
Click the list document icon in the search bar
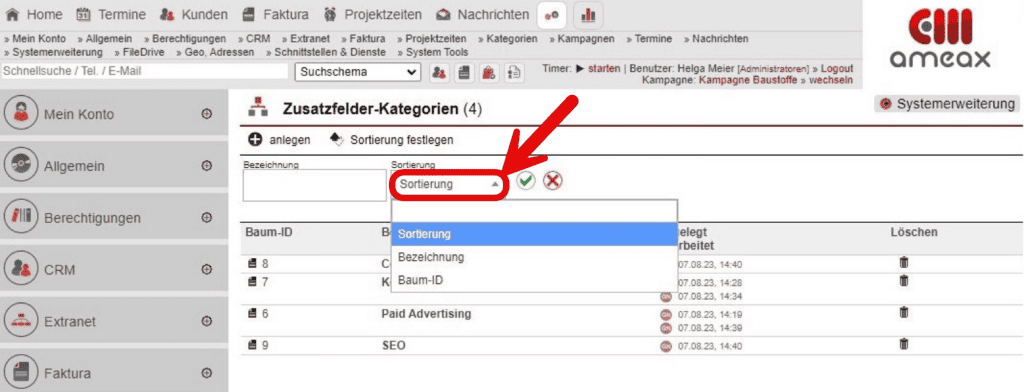click(515, 73)
